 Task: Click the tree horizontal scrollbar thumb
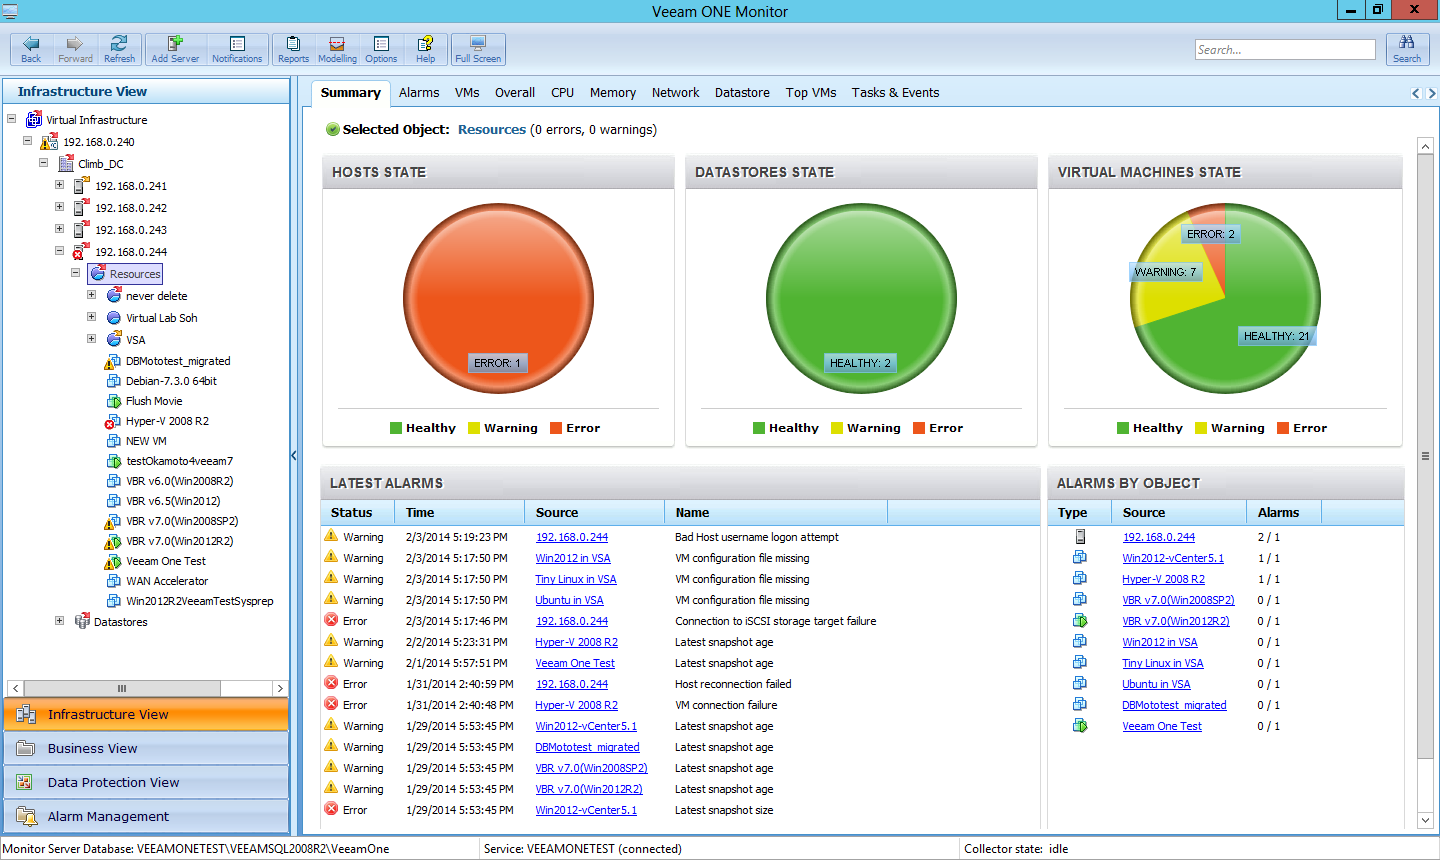[x=122, y=688]
